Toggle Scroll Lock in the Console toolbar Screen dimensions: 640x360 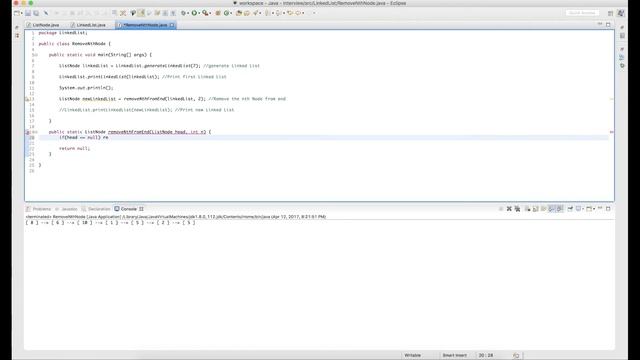click(536, 209)
